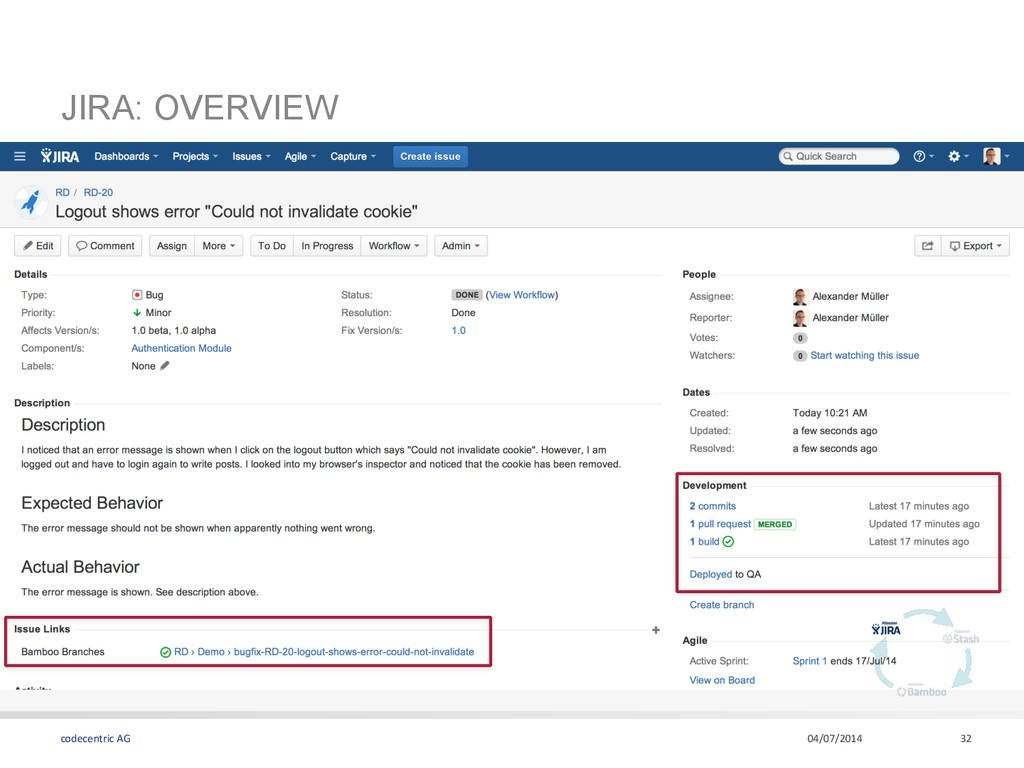Click the Create branch link
Image resolution: width=1024 pixels, height=768 pixels.
click(x=722, y=605)
